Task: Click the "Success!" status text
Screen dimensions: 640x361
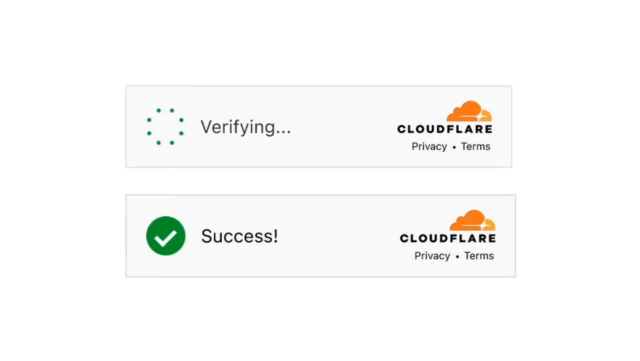Action: (240, 236)
